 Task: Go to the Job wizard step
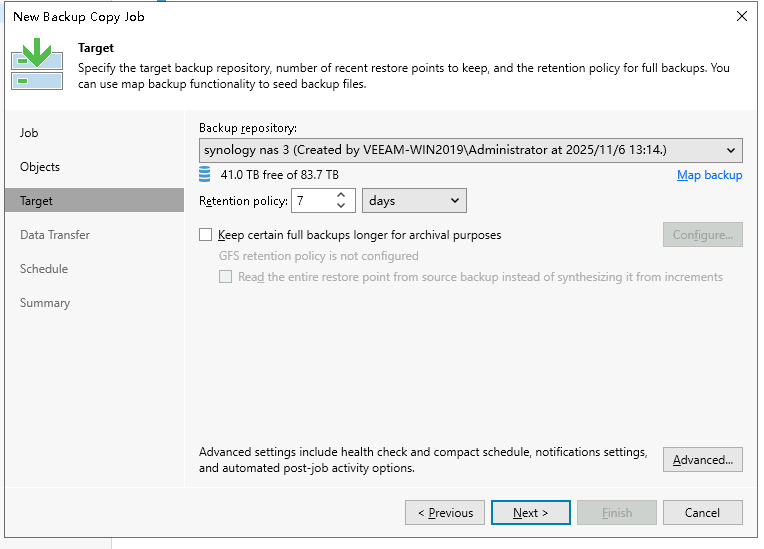(30, 133)
